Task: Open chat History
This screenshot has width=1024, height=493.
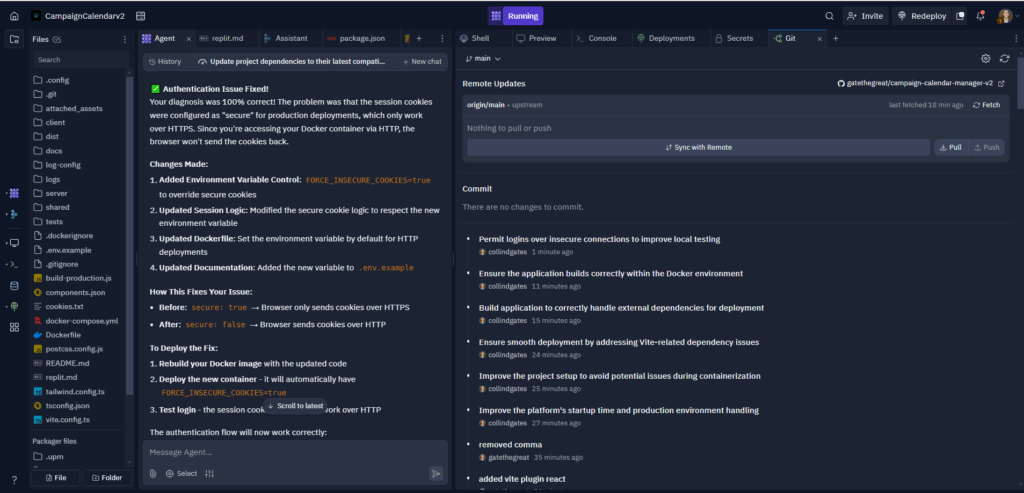Action: [x=165, y=61]
